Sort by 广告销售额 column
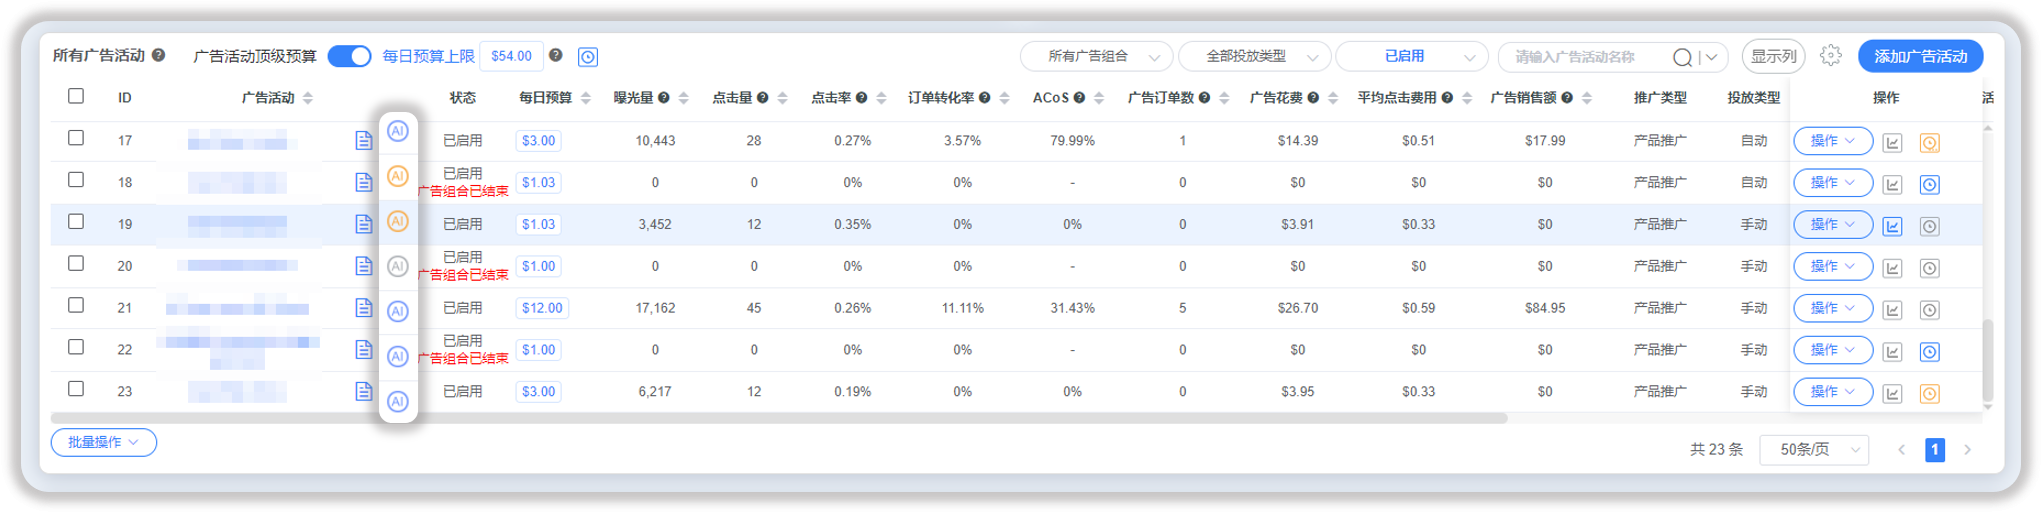This screenshot has height=513, width=2042. point(1587,98)
